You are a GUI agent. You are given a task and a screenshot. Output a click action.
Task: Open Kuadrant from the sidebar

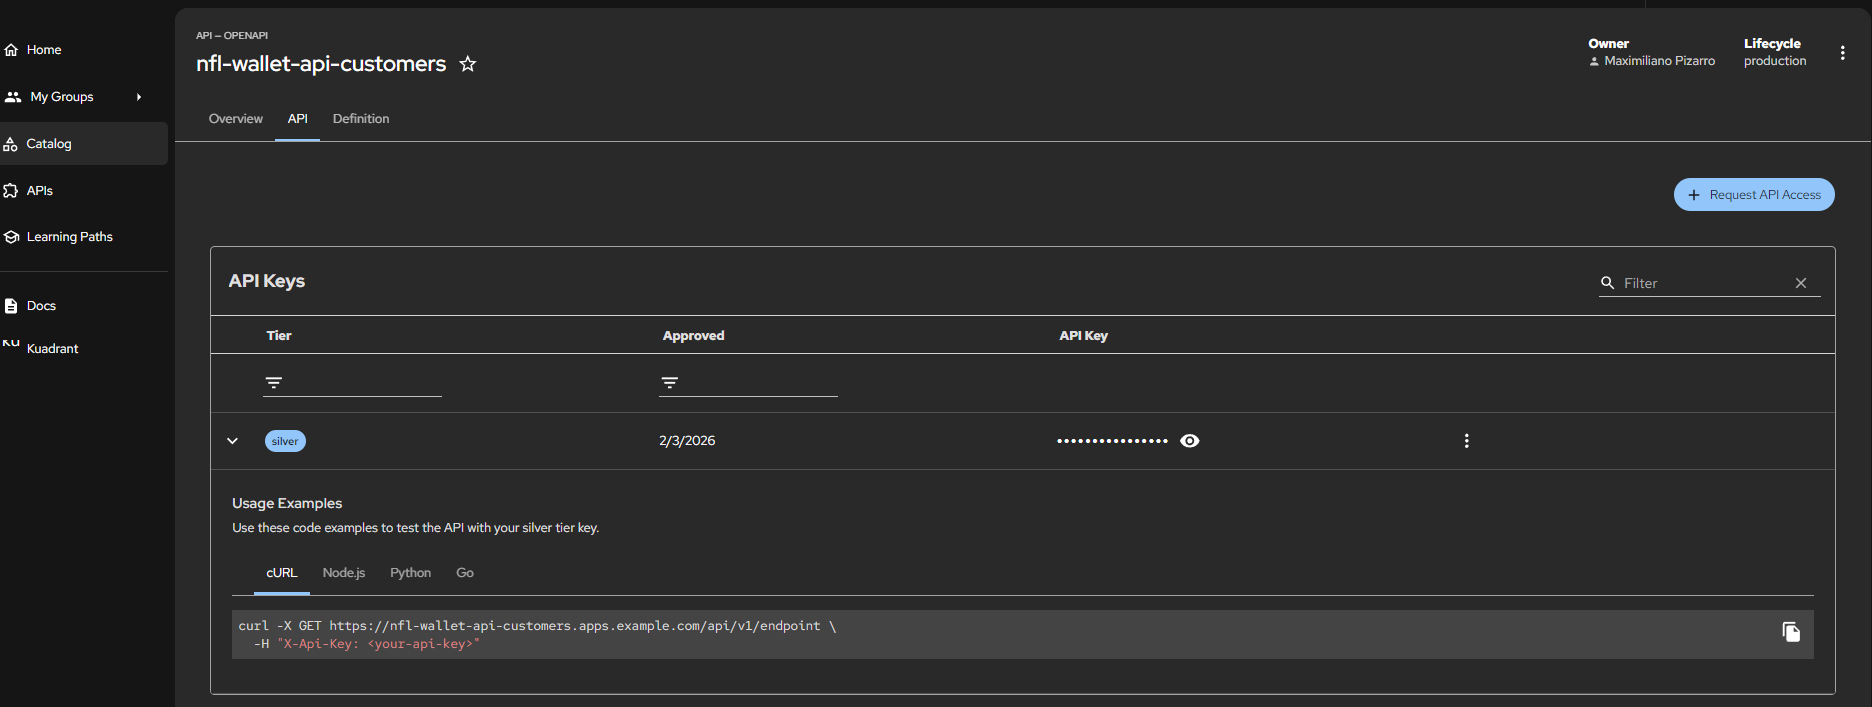(x=52, y=348)
